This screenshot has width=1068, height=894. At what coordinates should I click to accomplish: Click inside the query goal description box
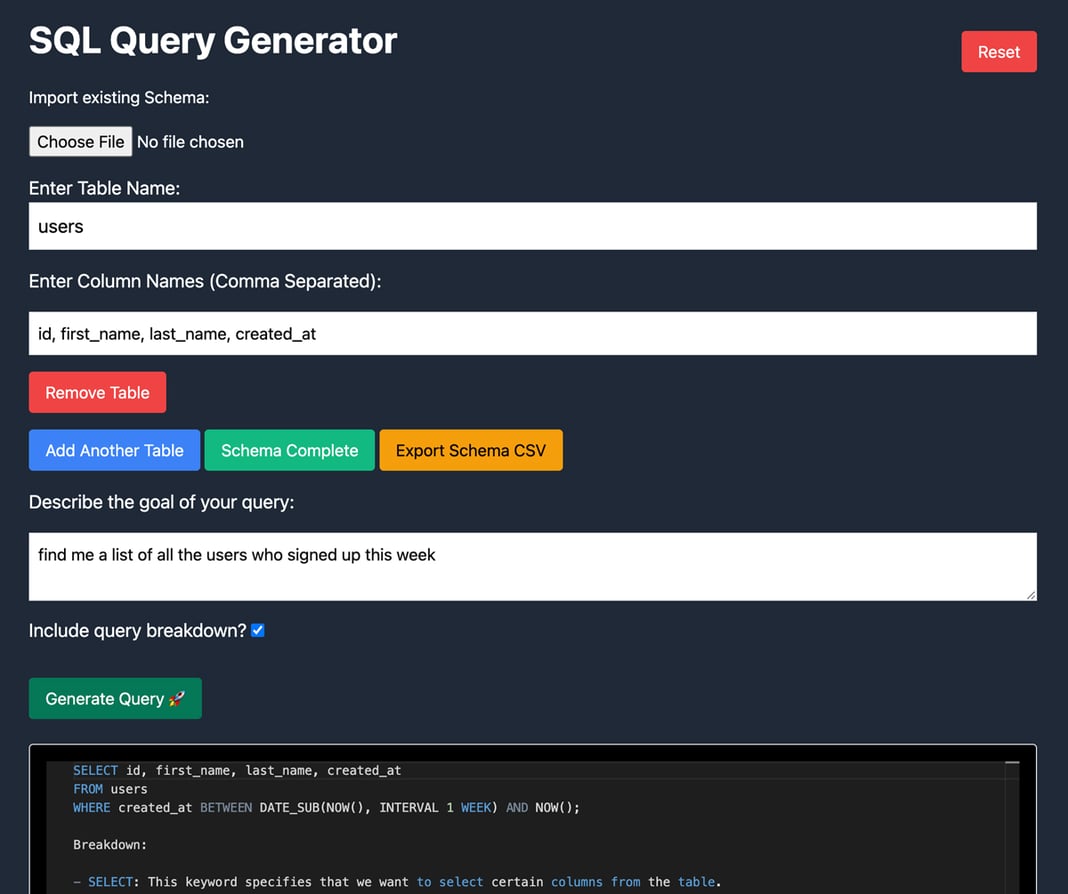532,566
